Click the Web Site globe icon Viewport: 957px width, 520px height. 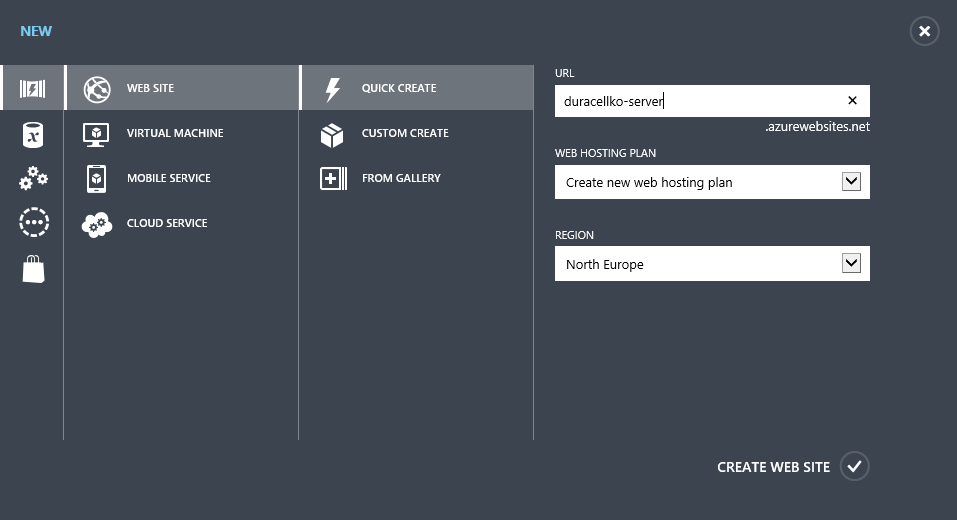coord(97,89)
